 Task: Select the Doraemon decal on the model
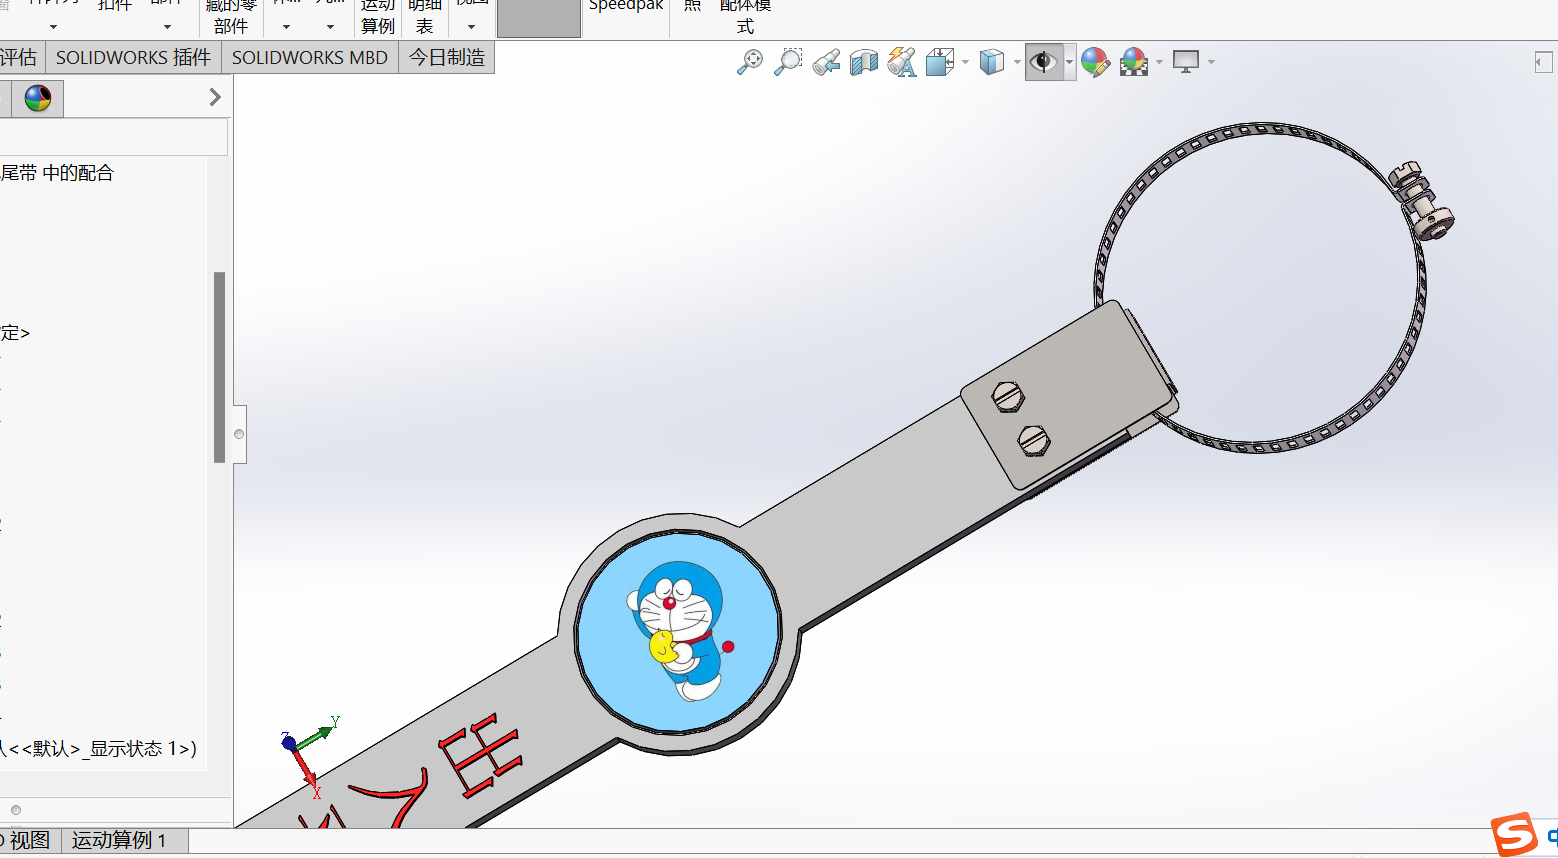click(x=678, y=632)
